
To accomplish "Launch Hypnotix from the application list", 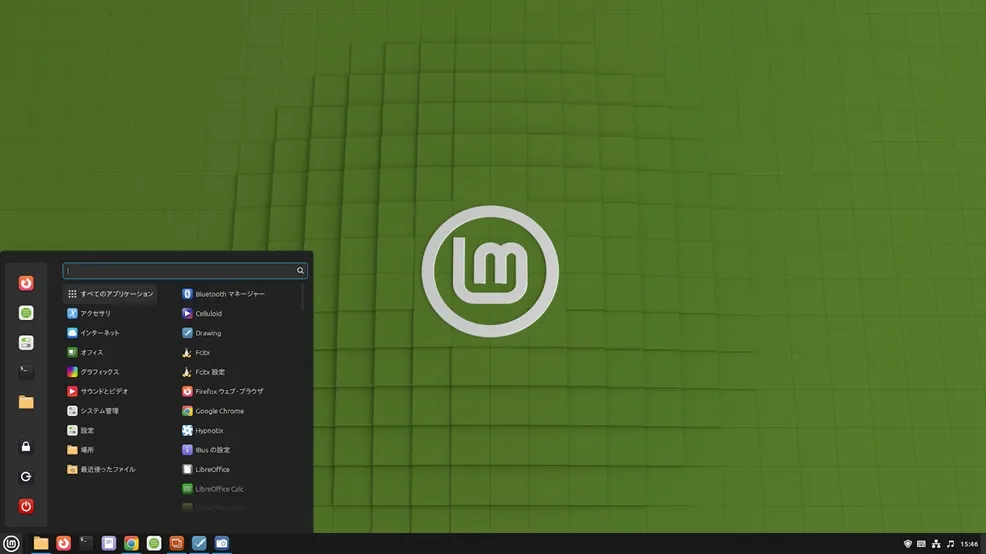I will click(x=209, y=430).
